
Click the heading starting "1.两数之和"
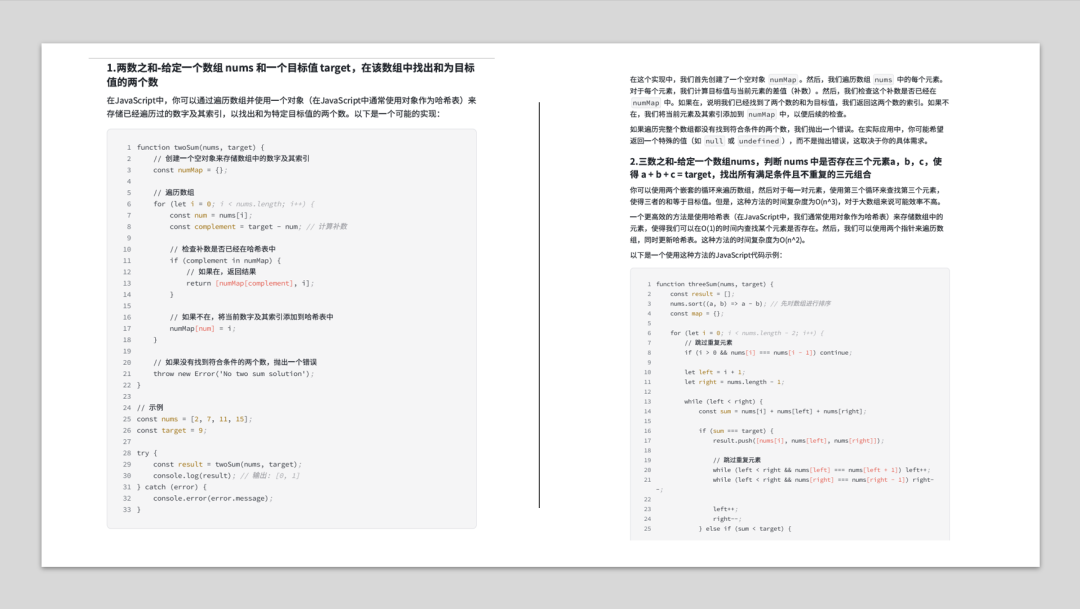pyautogui.click(x=291, y=74)
